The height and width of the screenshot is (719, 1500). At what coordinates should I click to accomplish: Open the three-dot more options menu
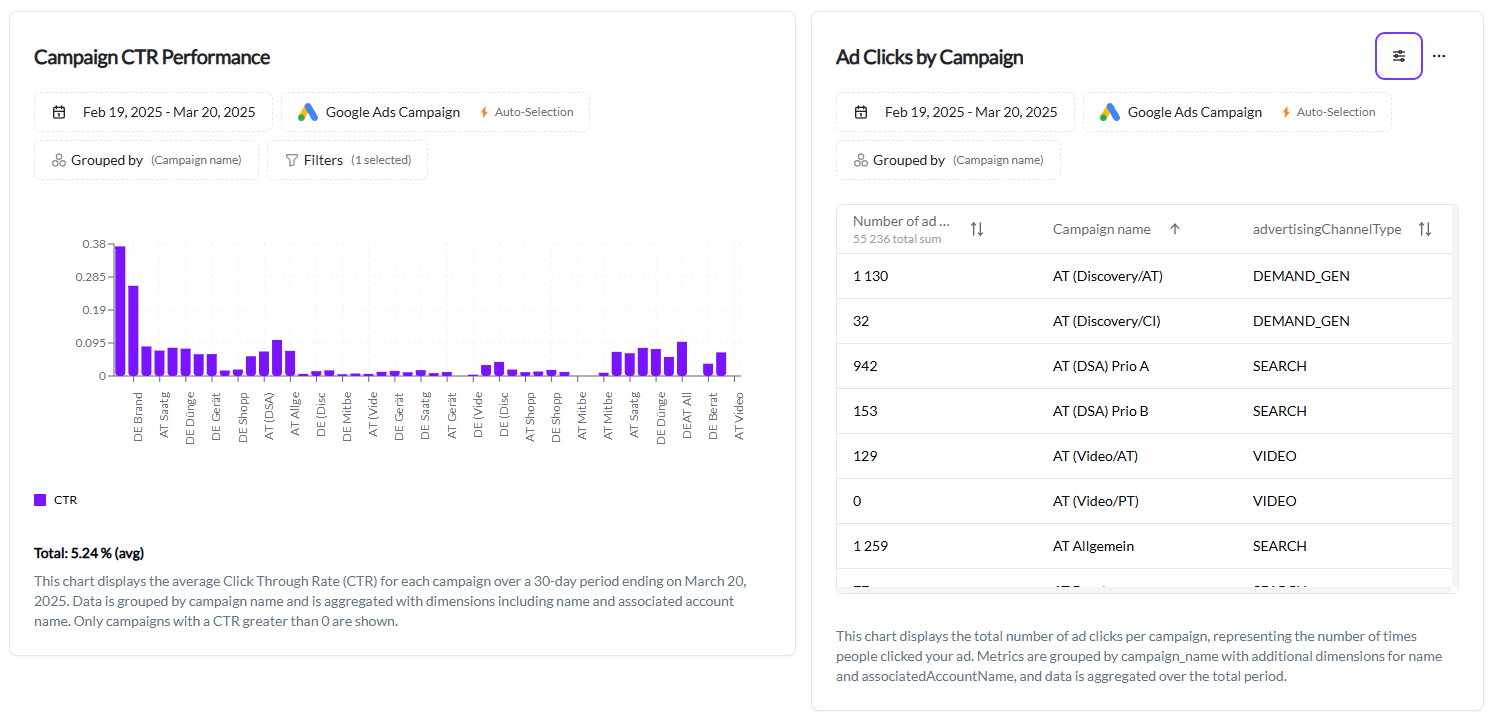pyautogui.click(x=1438, y=56)
